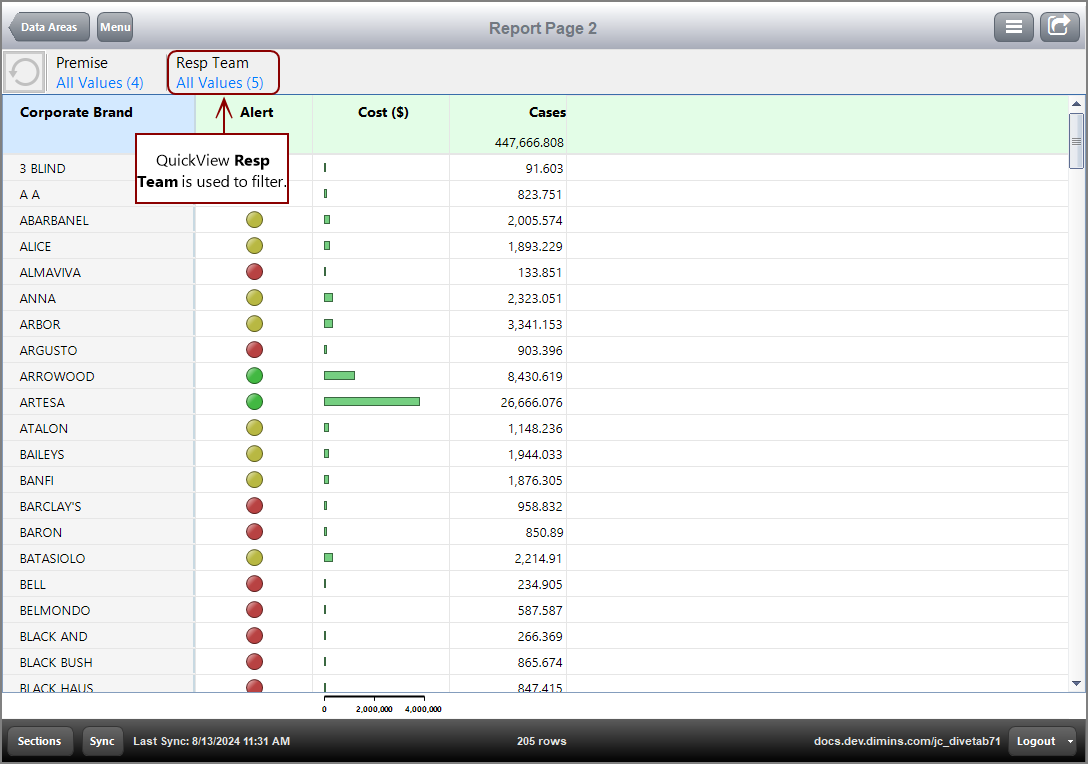The width and height of the screenshot is (1088, 764).
Task: Open the Sections panel
Action: (39, 741)
